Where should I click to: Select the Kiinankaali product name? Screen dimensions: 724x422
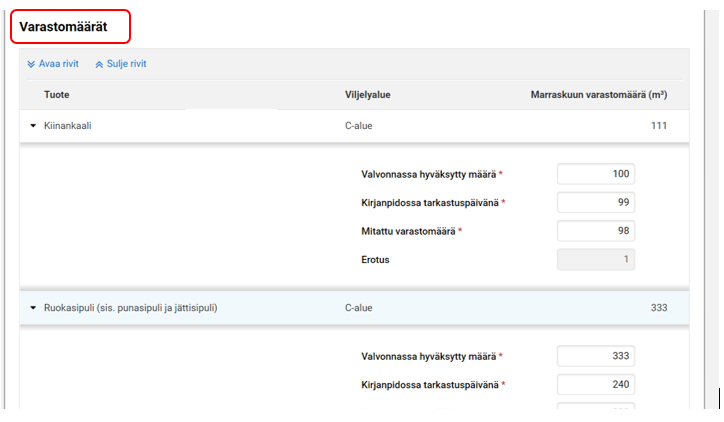tap(67, 126)
